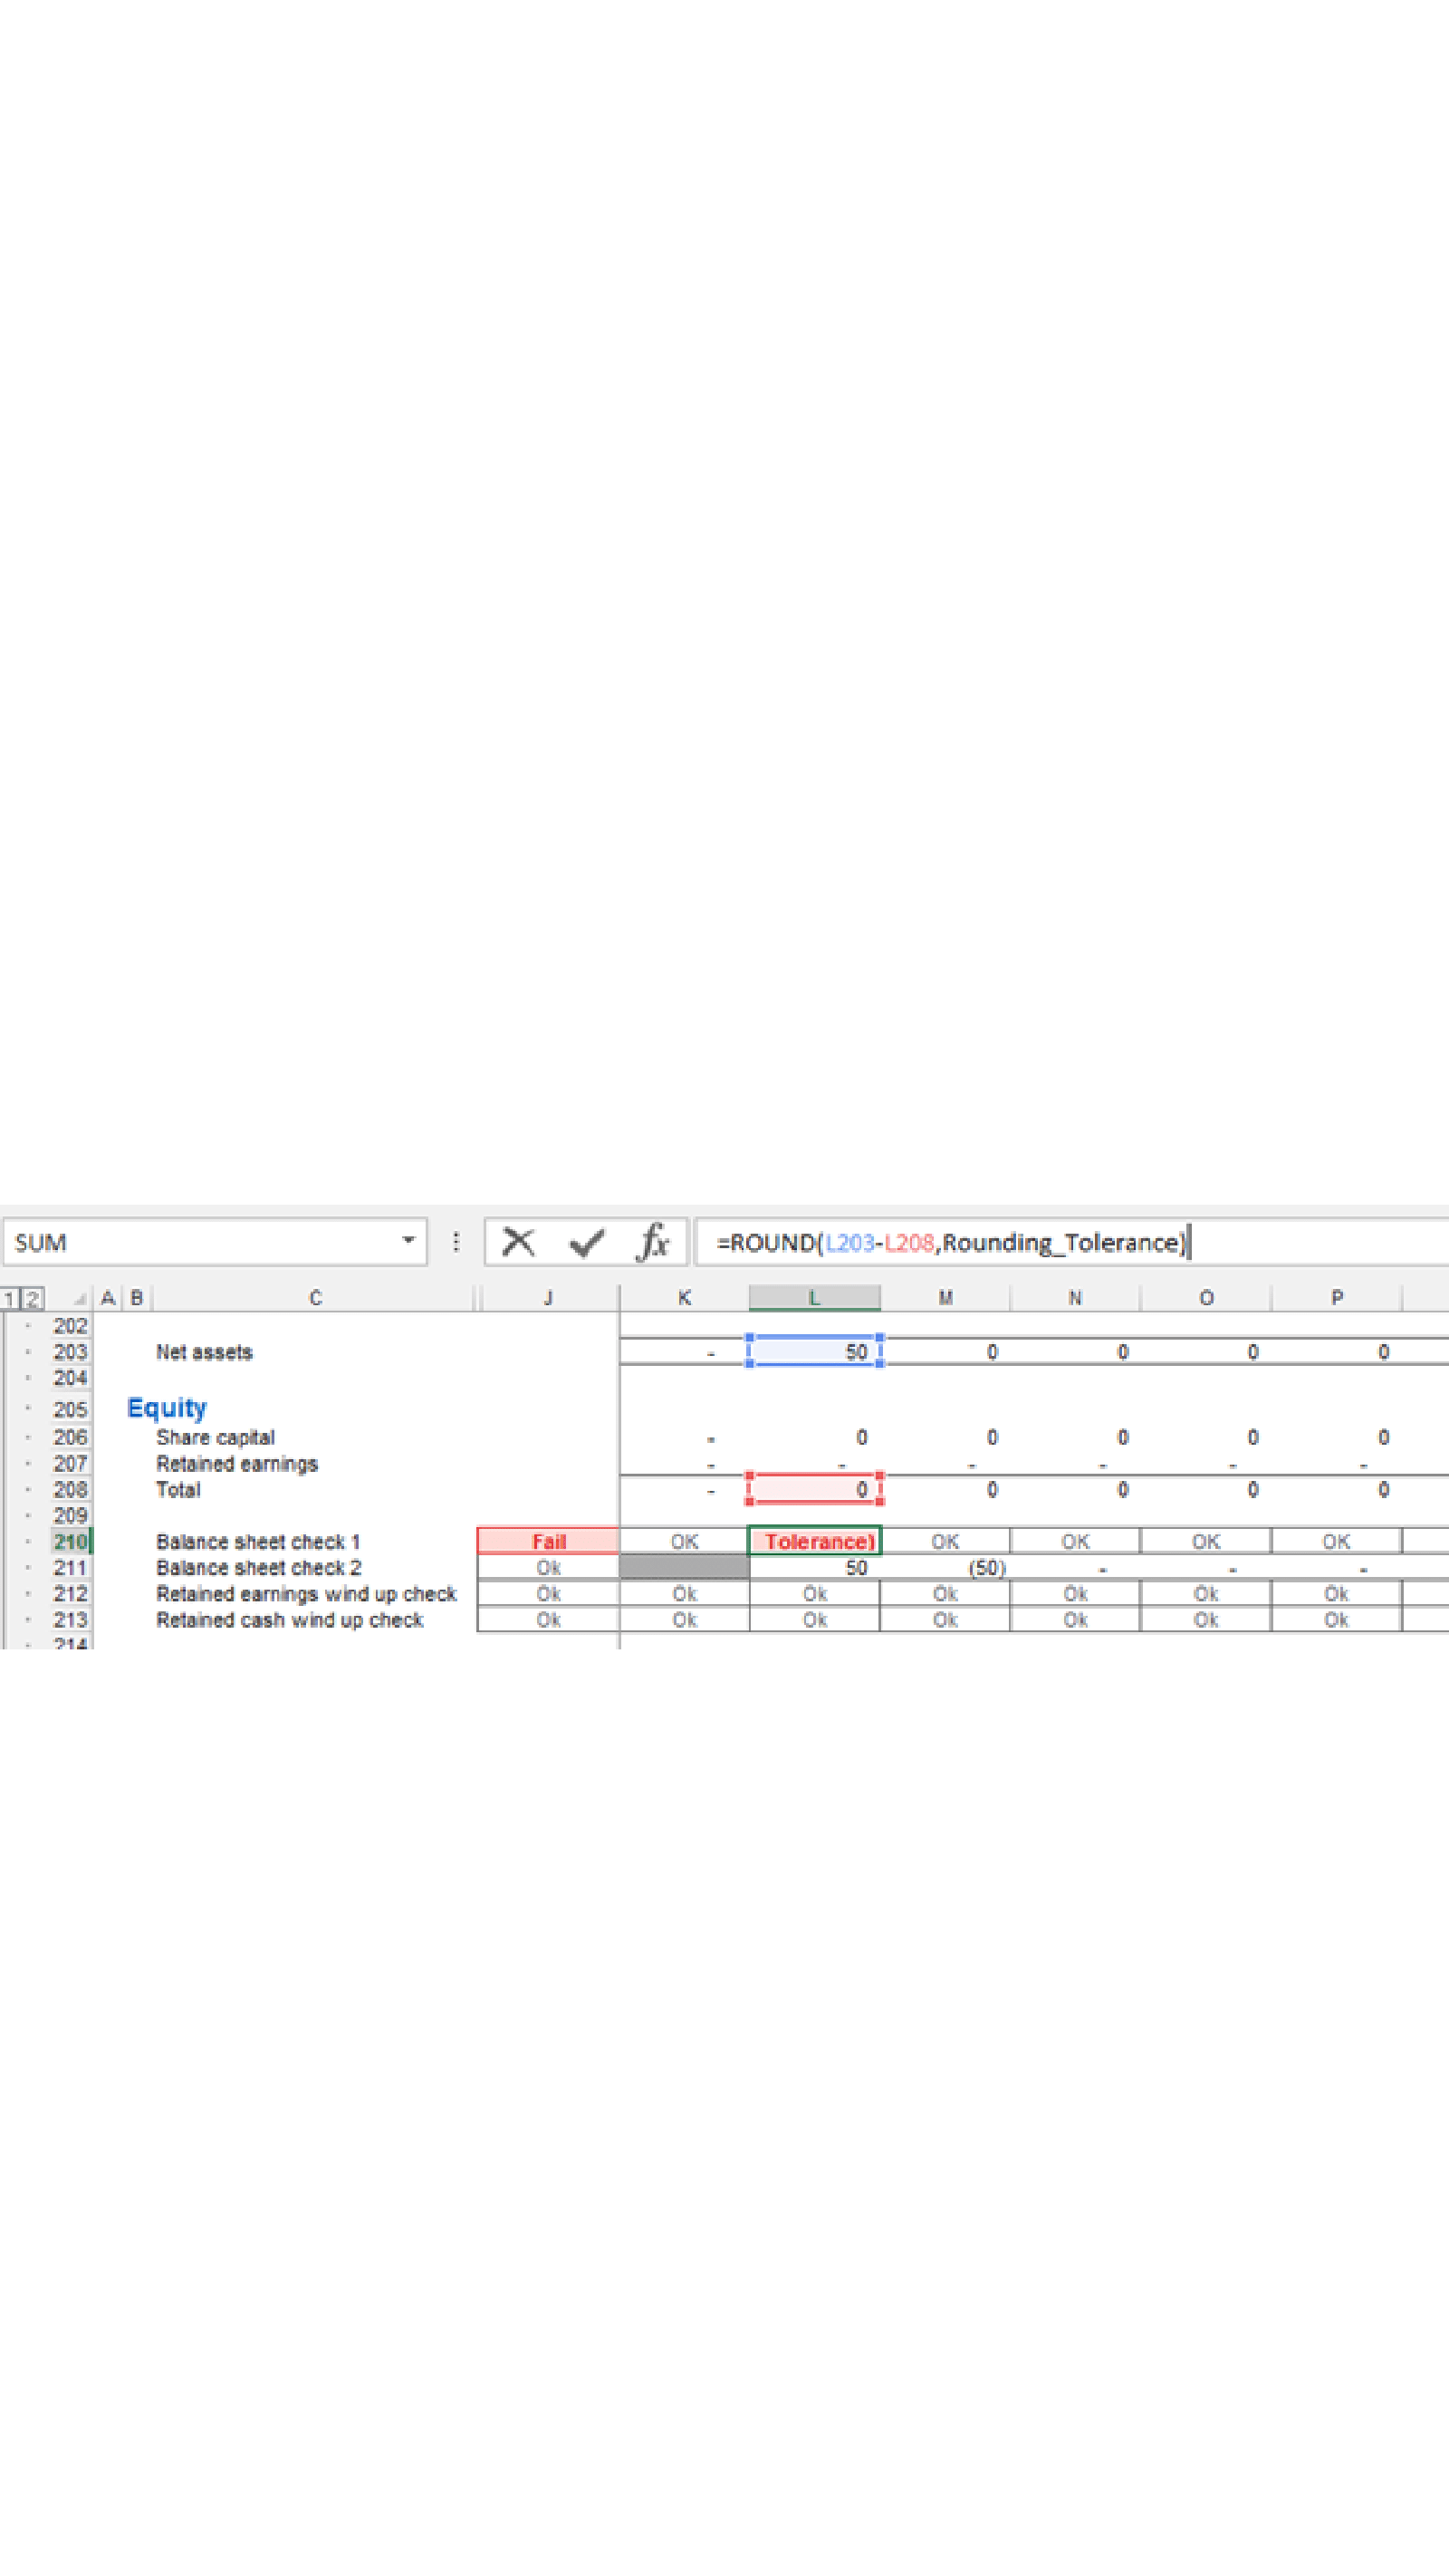Viewport: 1449px width, 2576px height.
Task: Select the Equity heading cell
Action: pyautogui.click(x=167, y=1408)
